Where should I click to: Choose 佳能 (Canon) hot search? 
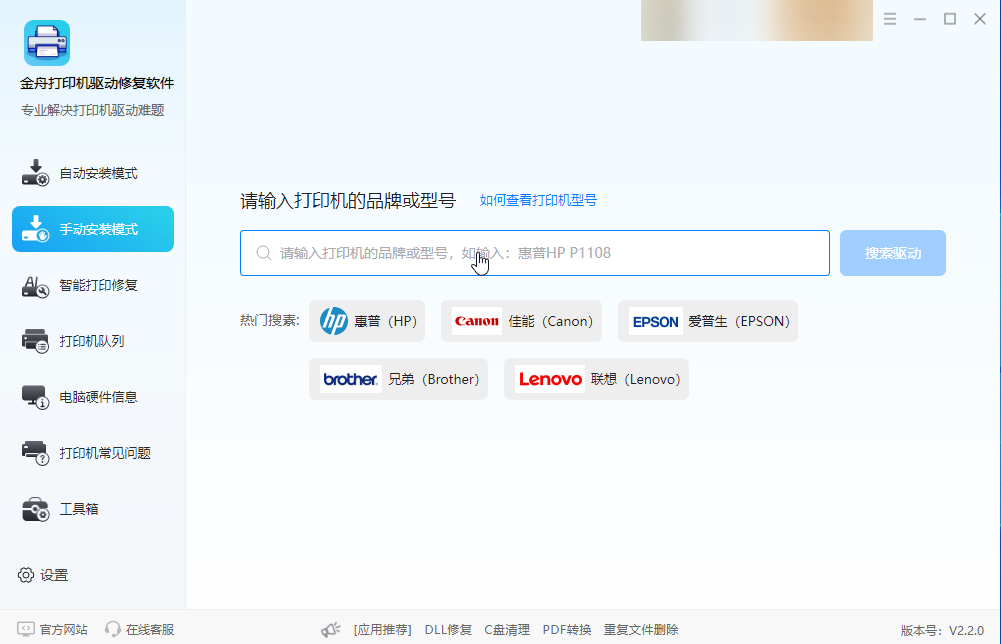[522, 321]
